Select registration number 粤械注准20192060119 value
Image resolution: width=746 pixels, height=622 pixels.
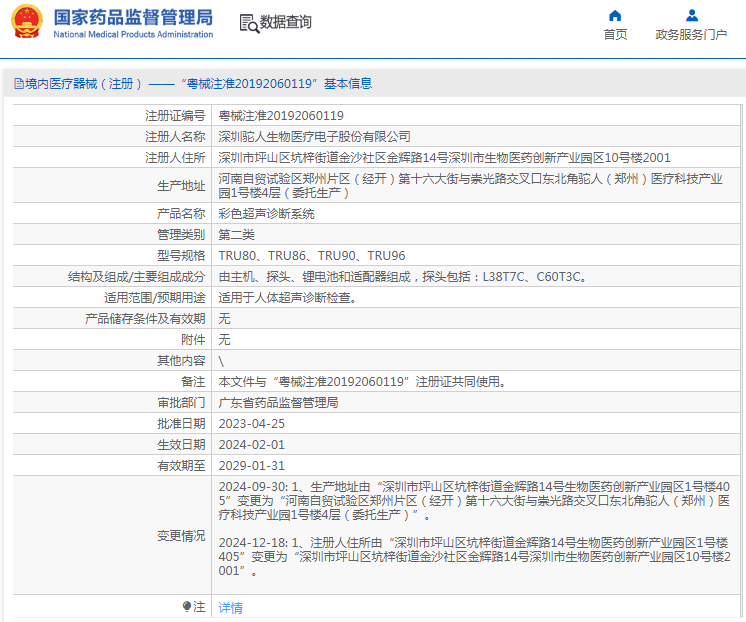(x=281, y=116)
